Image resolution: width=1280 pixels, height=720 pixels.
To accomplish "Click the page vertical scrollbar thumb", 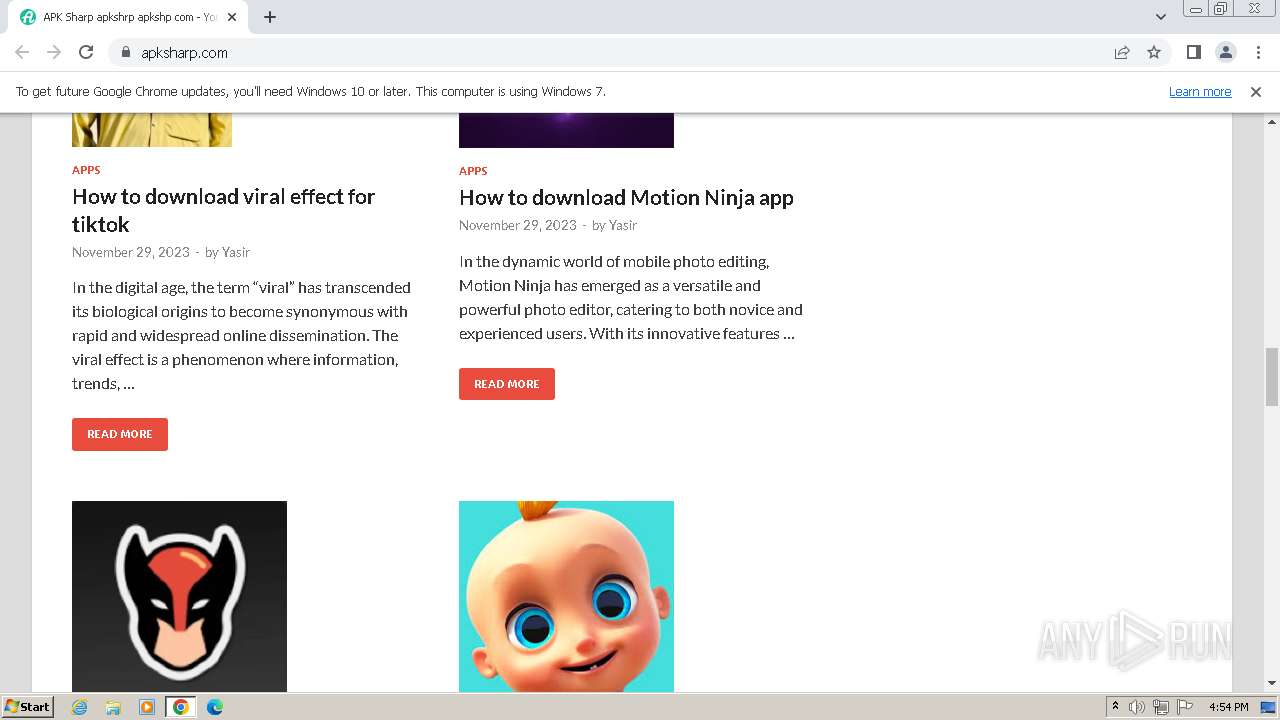I will [1272, 377].
